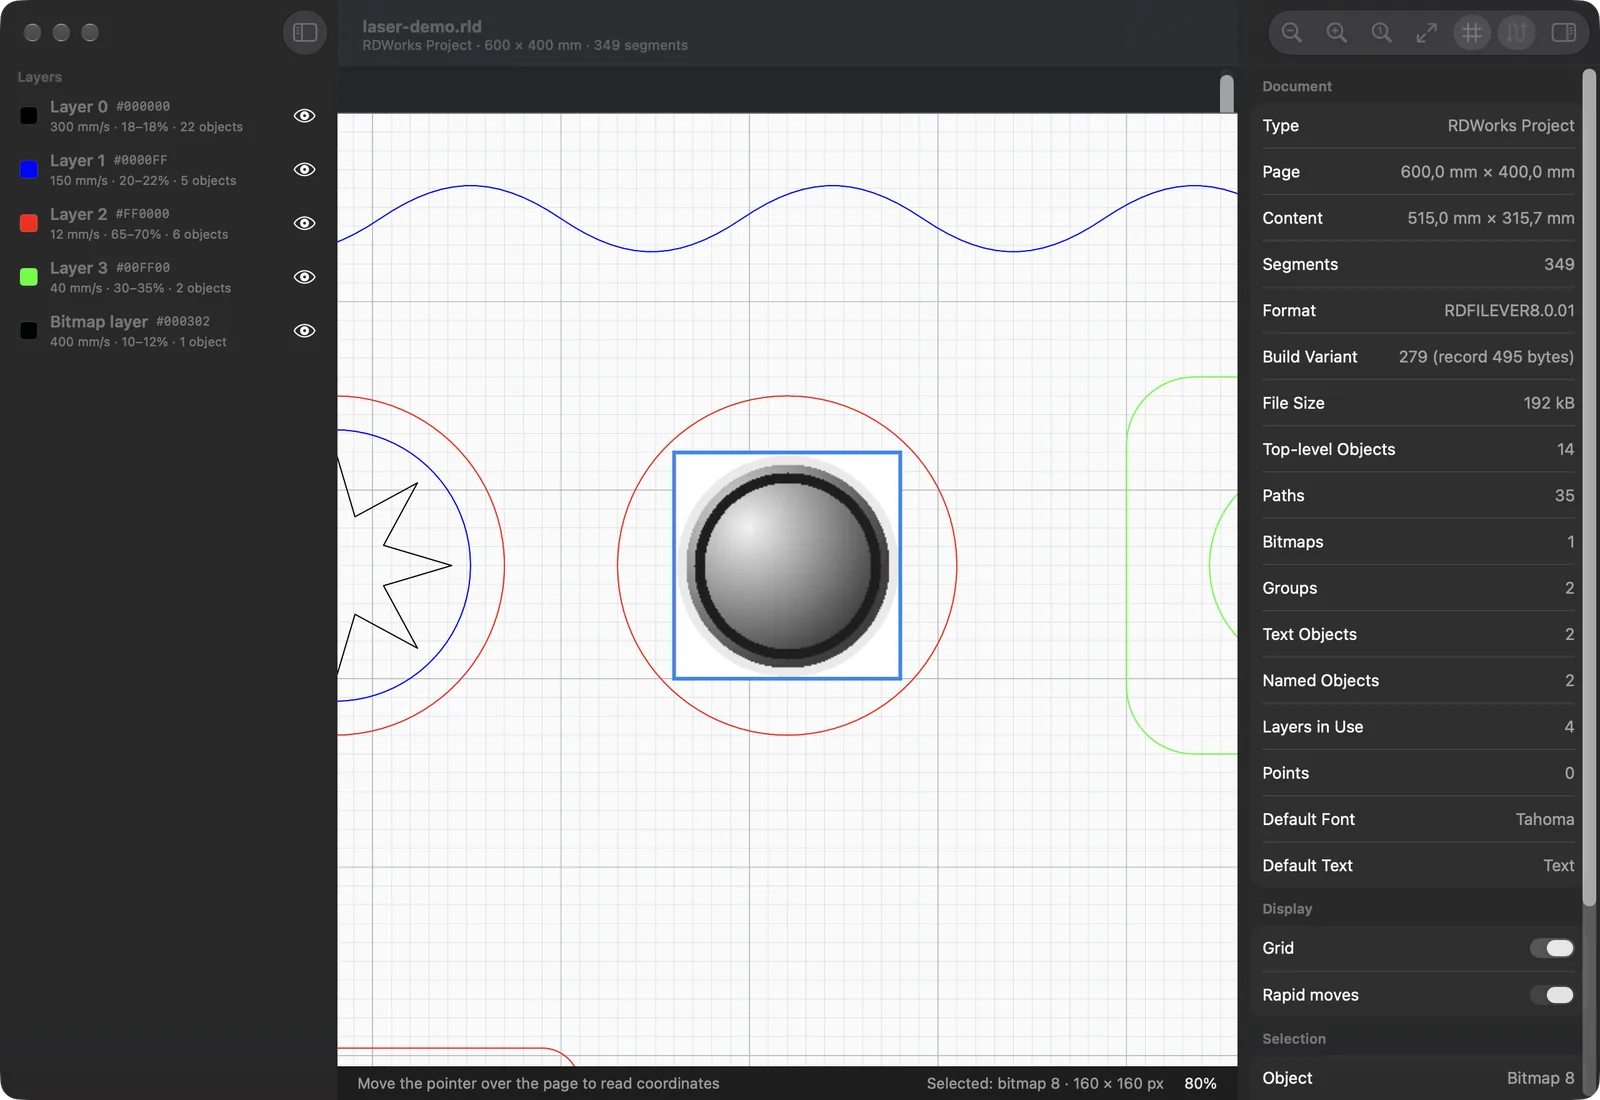The height and width of the screenshot is (1100, 1600).
Task: Toggle the left sidebar panel button
Action: click(x=305, y=33)
